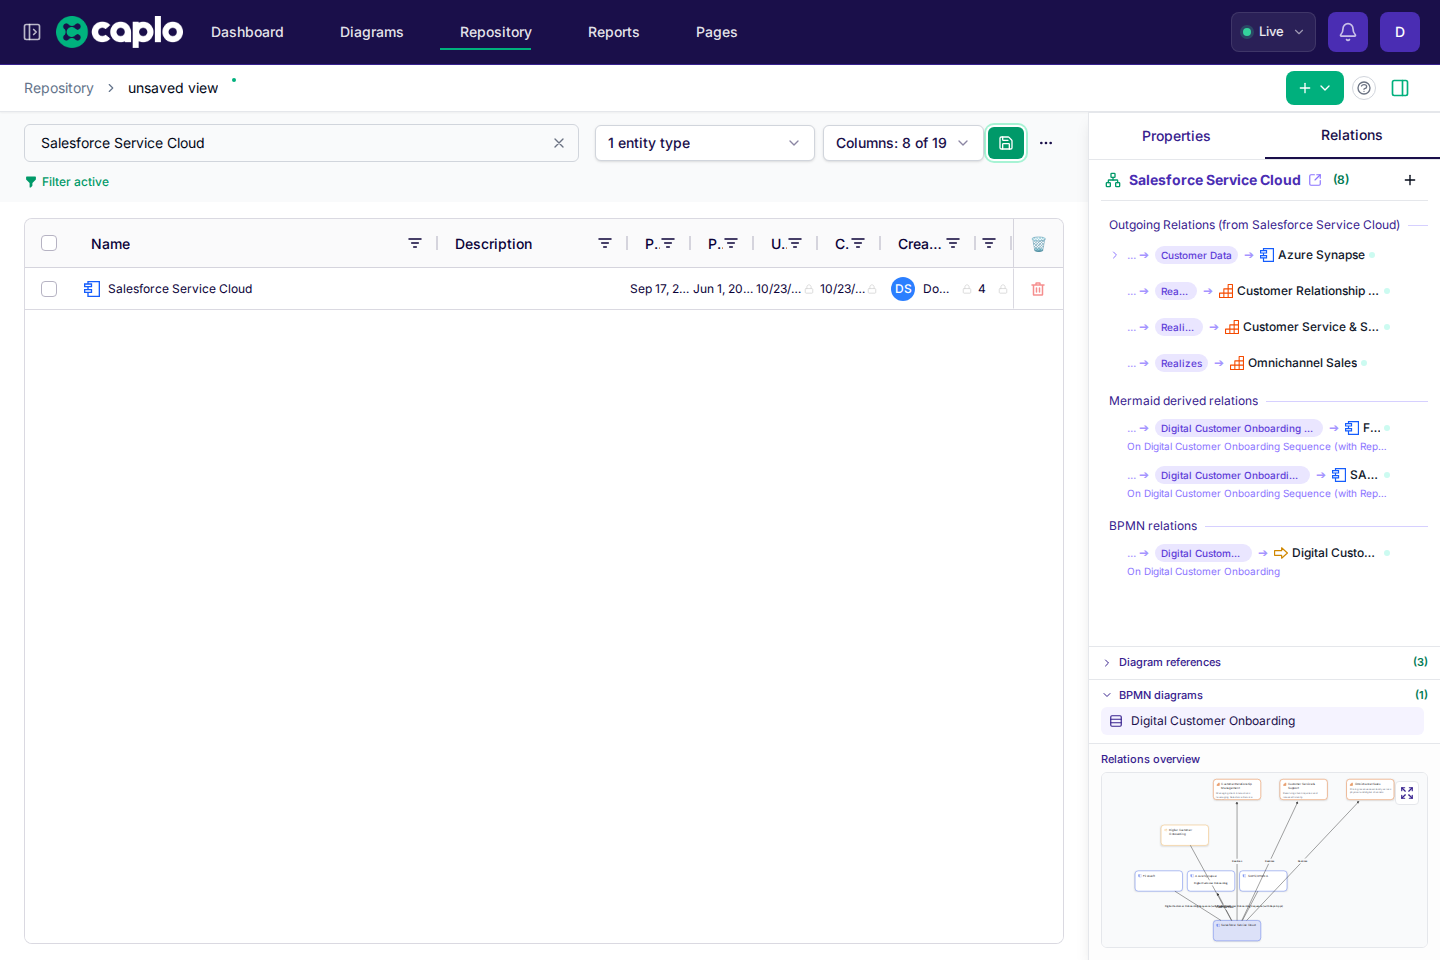Viewport: 1440px width, 960px height.
Task: Delete the Salesforce Service Cloud row
Action: pyautogui.click(x=1038, y=289)
